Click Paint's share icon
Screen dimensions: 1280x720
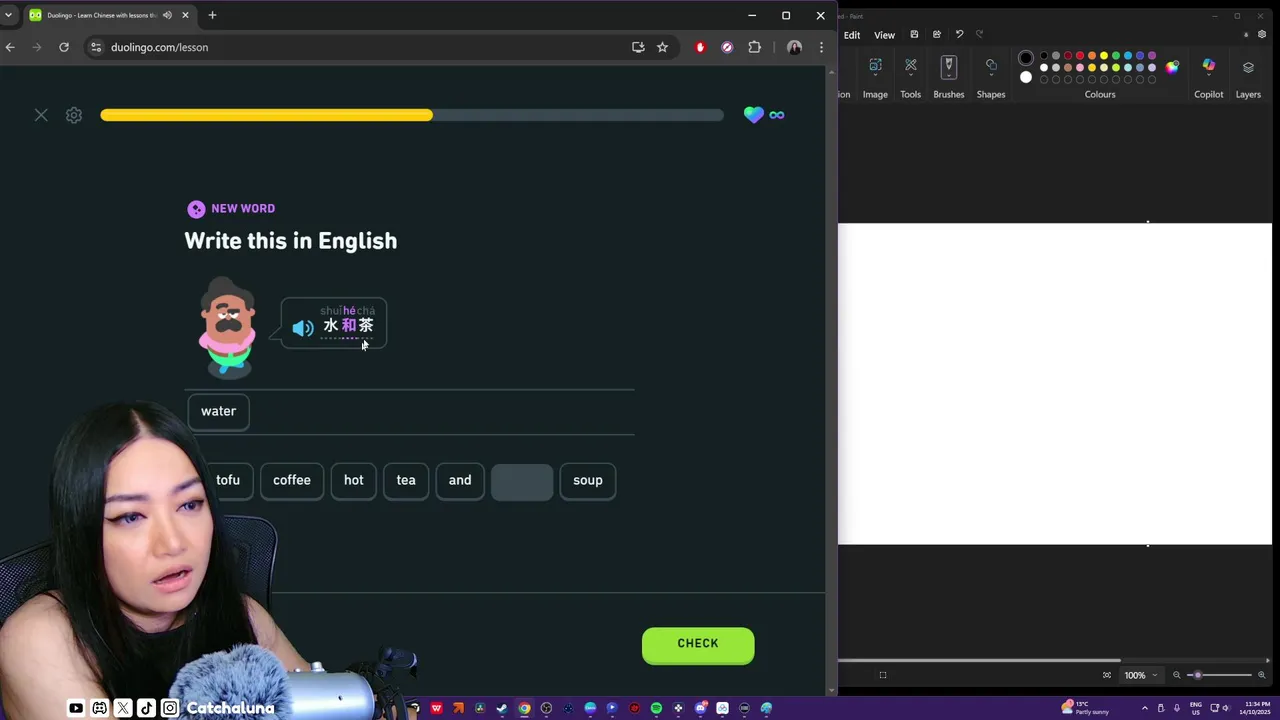(937, 34)
